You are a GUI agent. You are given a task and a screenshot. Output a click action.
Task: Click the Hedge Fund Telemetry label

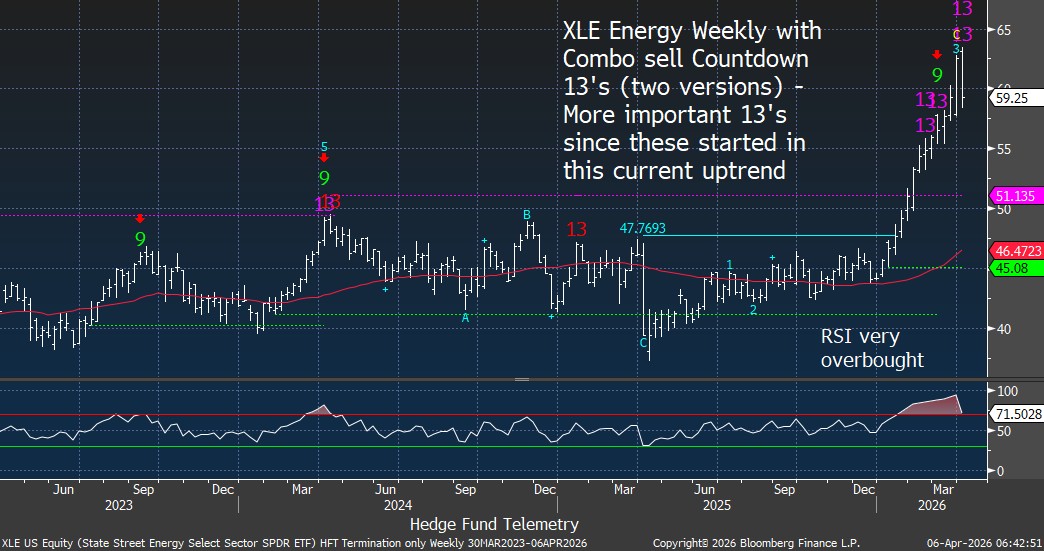494,524
